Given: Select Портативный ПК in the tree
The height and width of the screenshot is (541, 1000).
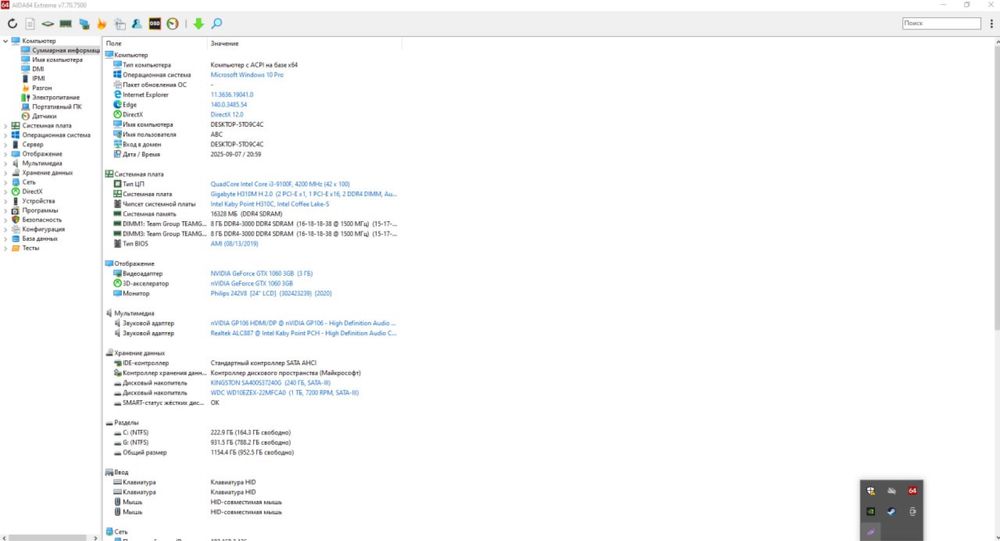Looking at the screenshot, I should [57, 107].
